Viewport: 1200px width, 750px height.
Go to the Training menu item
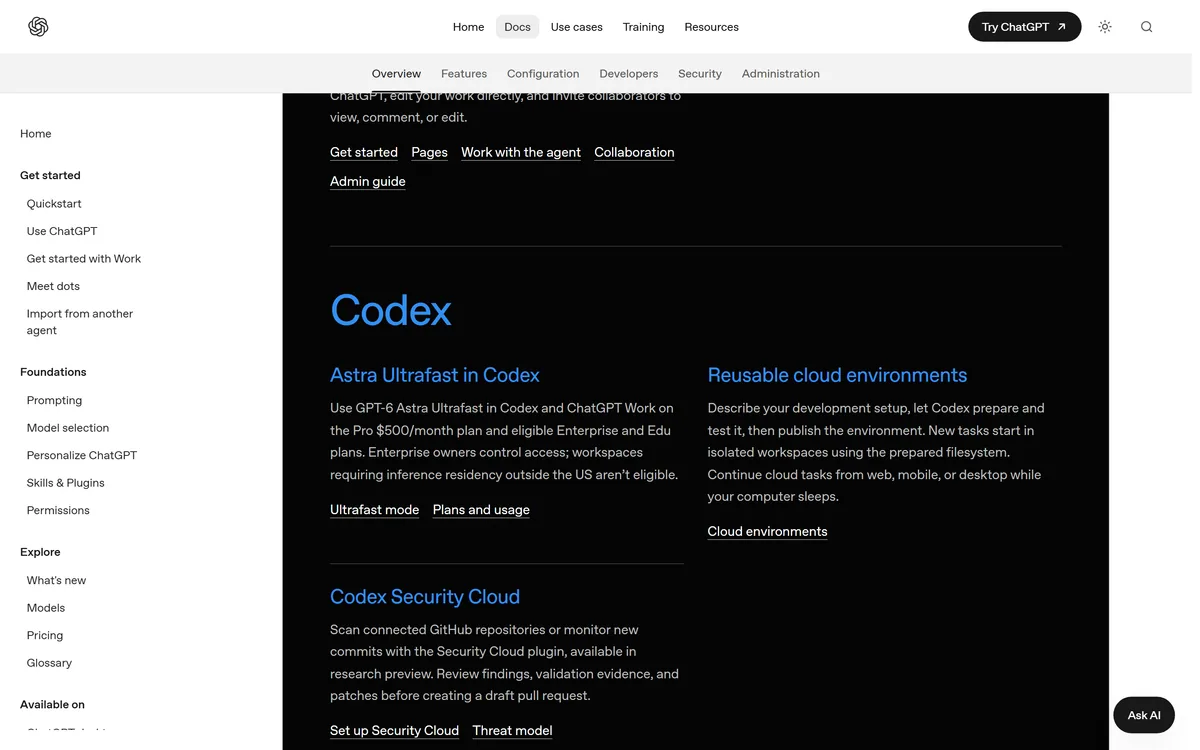(643, 27)
